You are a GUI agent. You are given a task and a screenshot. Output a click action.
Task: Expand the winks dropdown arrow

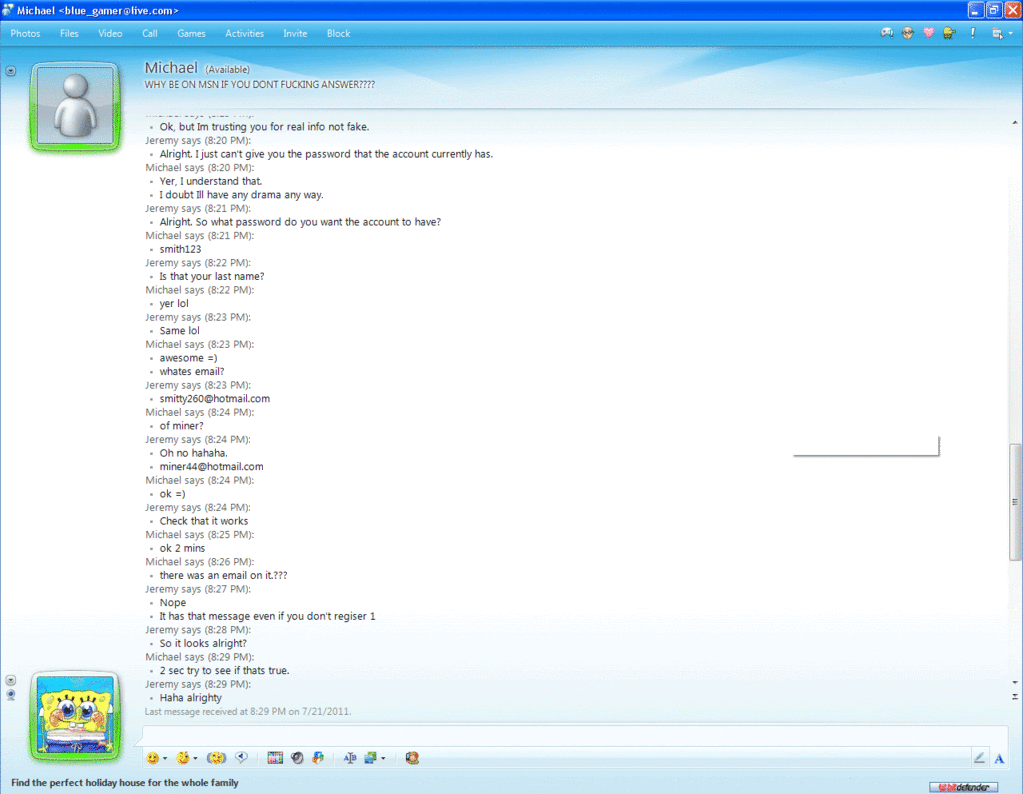(x=195, y=758)
